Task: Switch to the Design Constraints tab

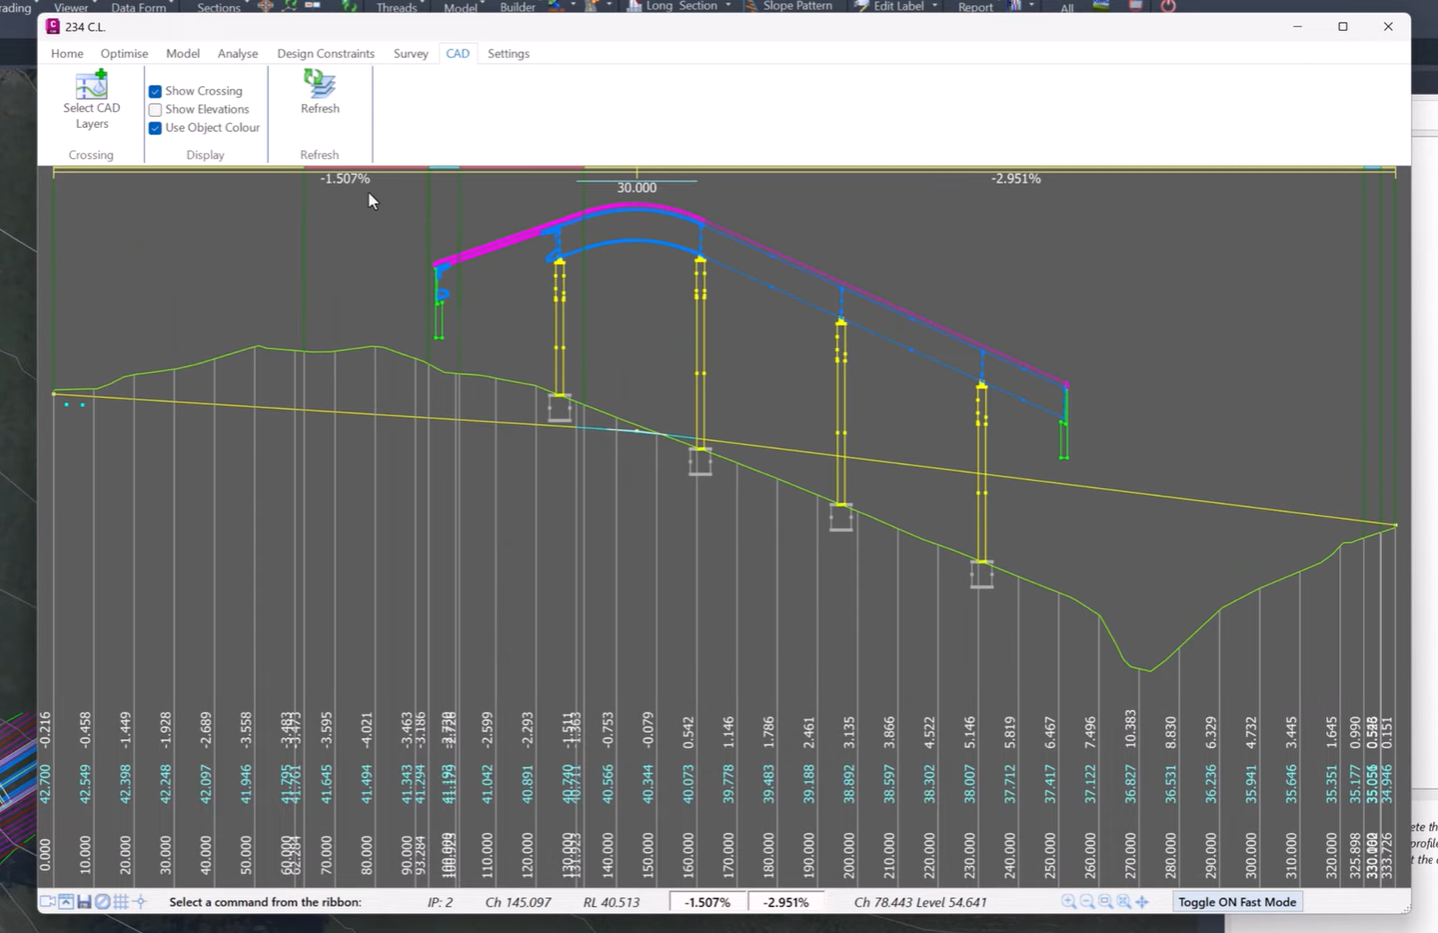Action: pos(326,53)
